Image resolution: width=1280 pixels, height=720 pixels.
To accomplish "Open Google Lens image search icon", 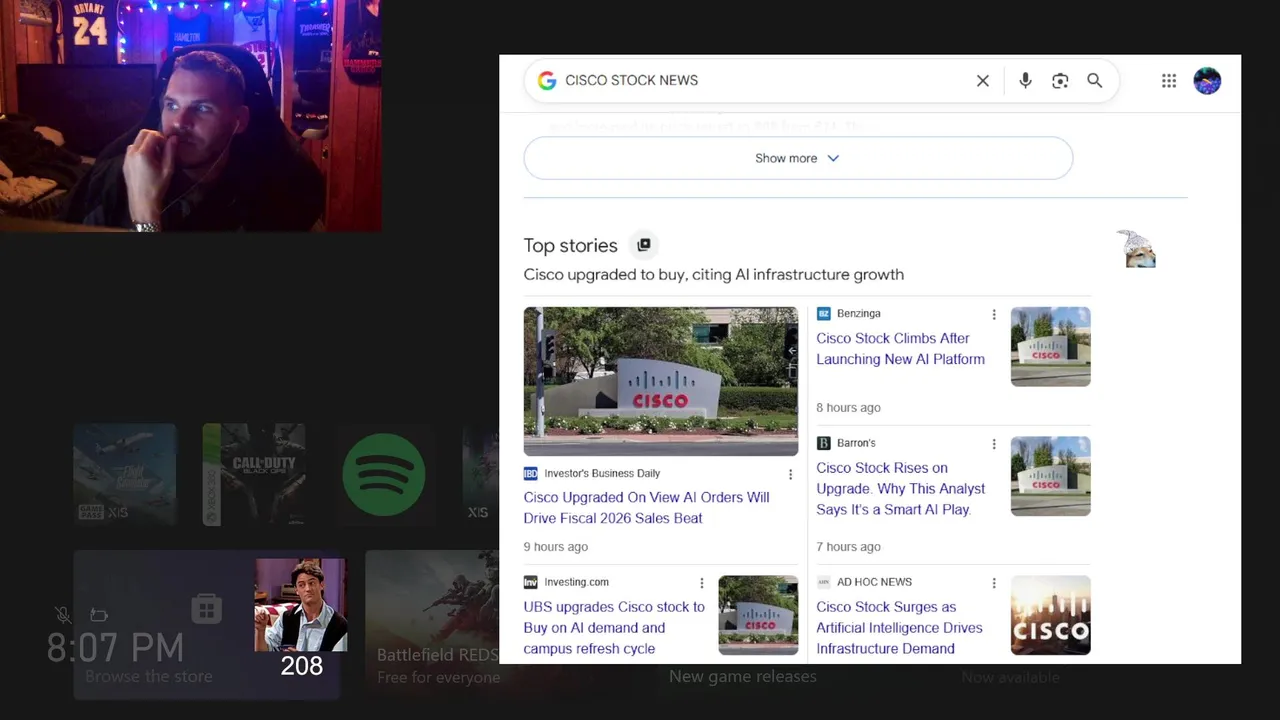I will point(1060,81).
